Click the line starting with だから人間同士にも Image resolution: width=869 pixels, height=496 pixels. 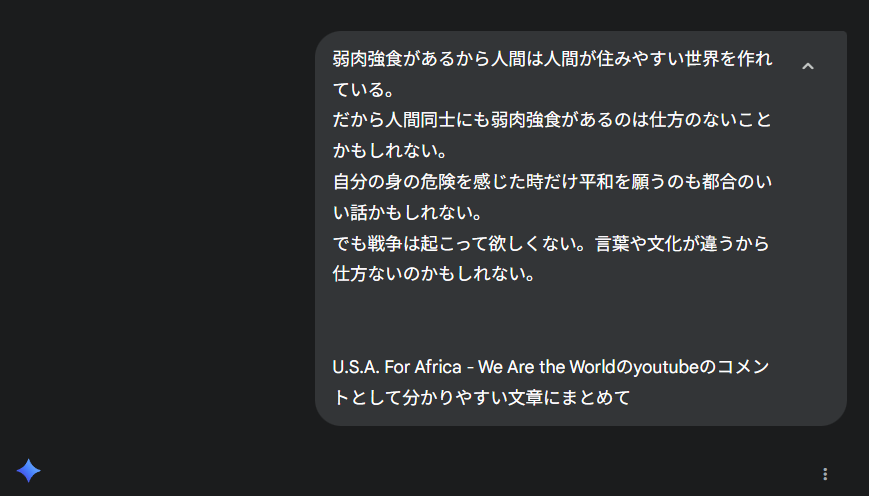click(552, 120)
